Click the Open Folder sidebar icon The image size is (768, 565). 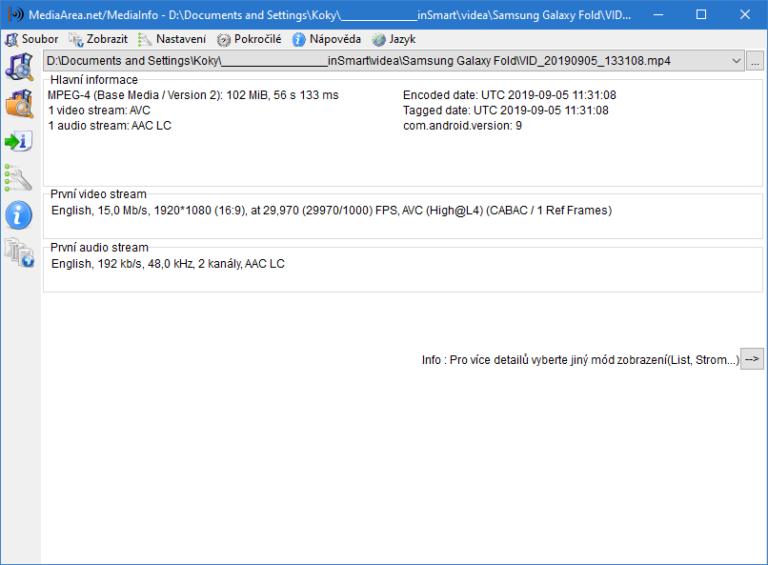pos(19,104)
